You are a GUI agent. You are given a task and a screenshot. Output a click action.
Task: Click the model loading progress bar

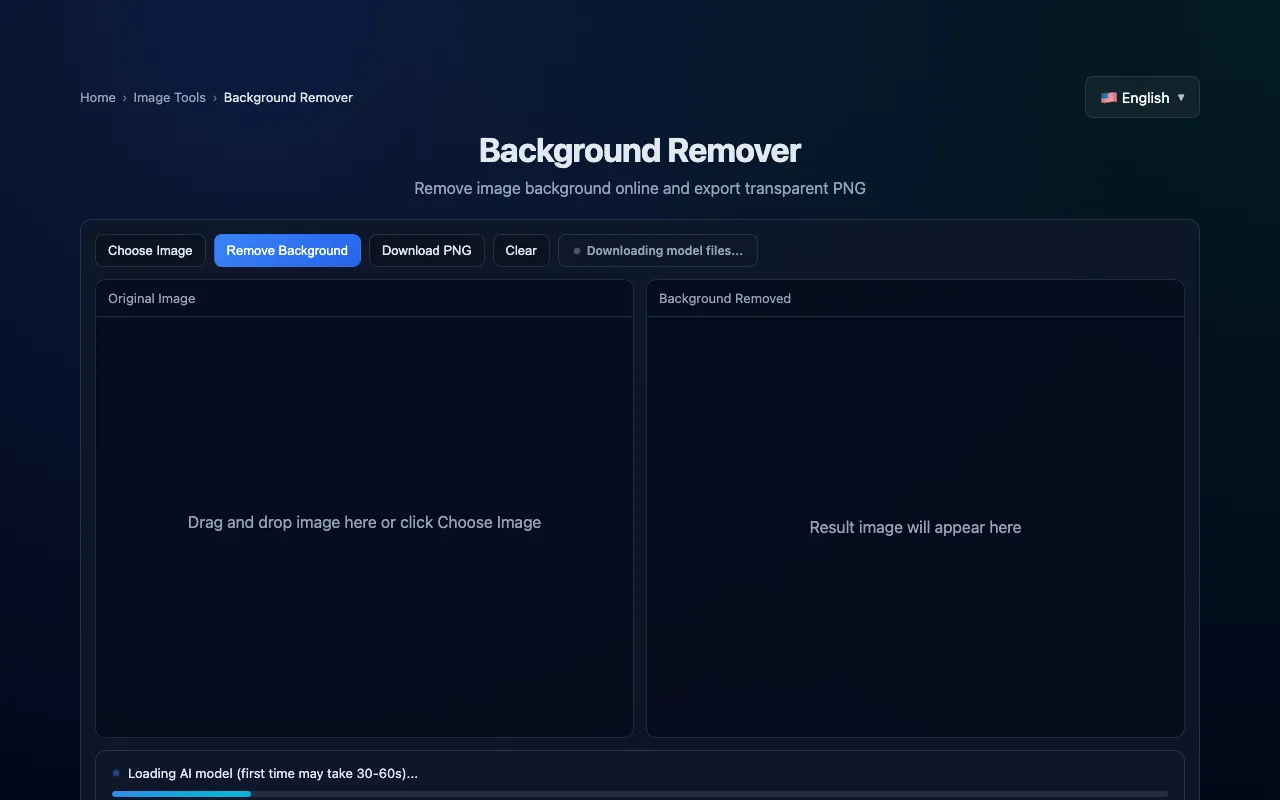click(x=640, y=794)
